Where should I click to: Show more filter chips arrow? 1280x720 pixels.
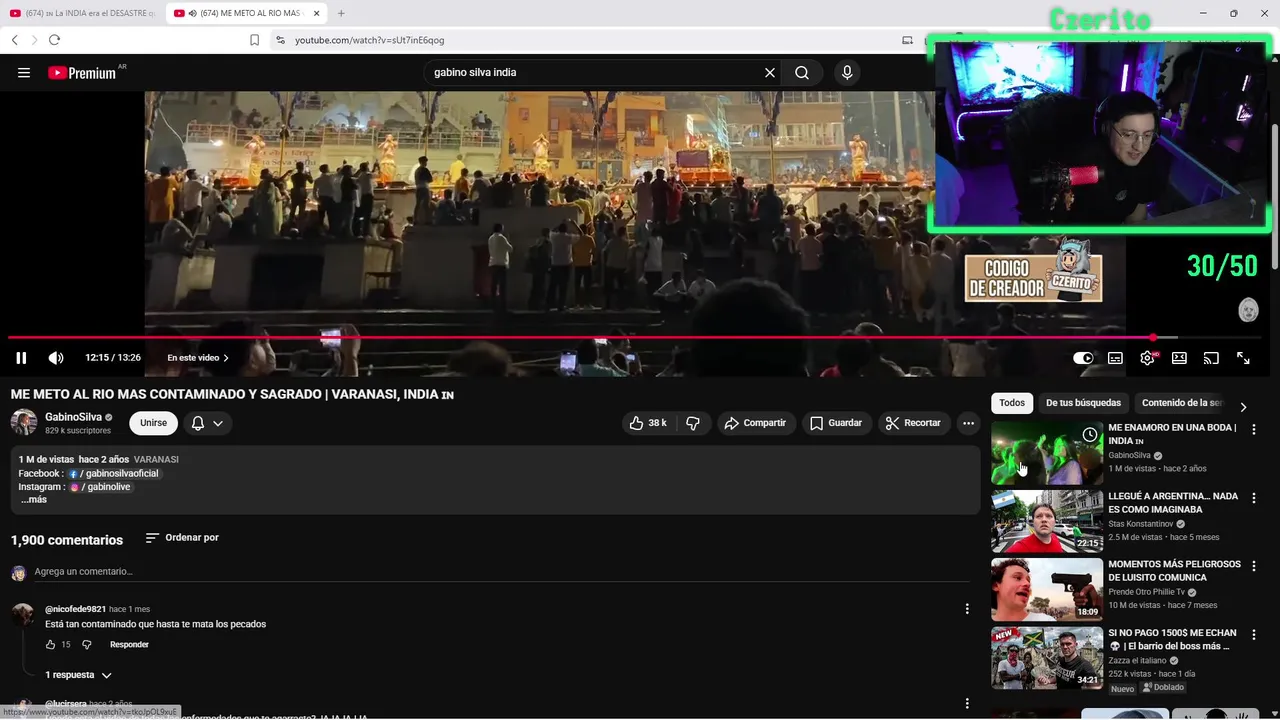(x=1243, y=407)
